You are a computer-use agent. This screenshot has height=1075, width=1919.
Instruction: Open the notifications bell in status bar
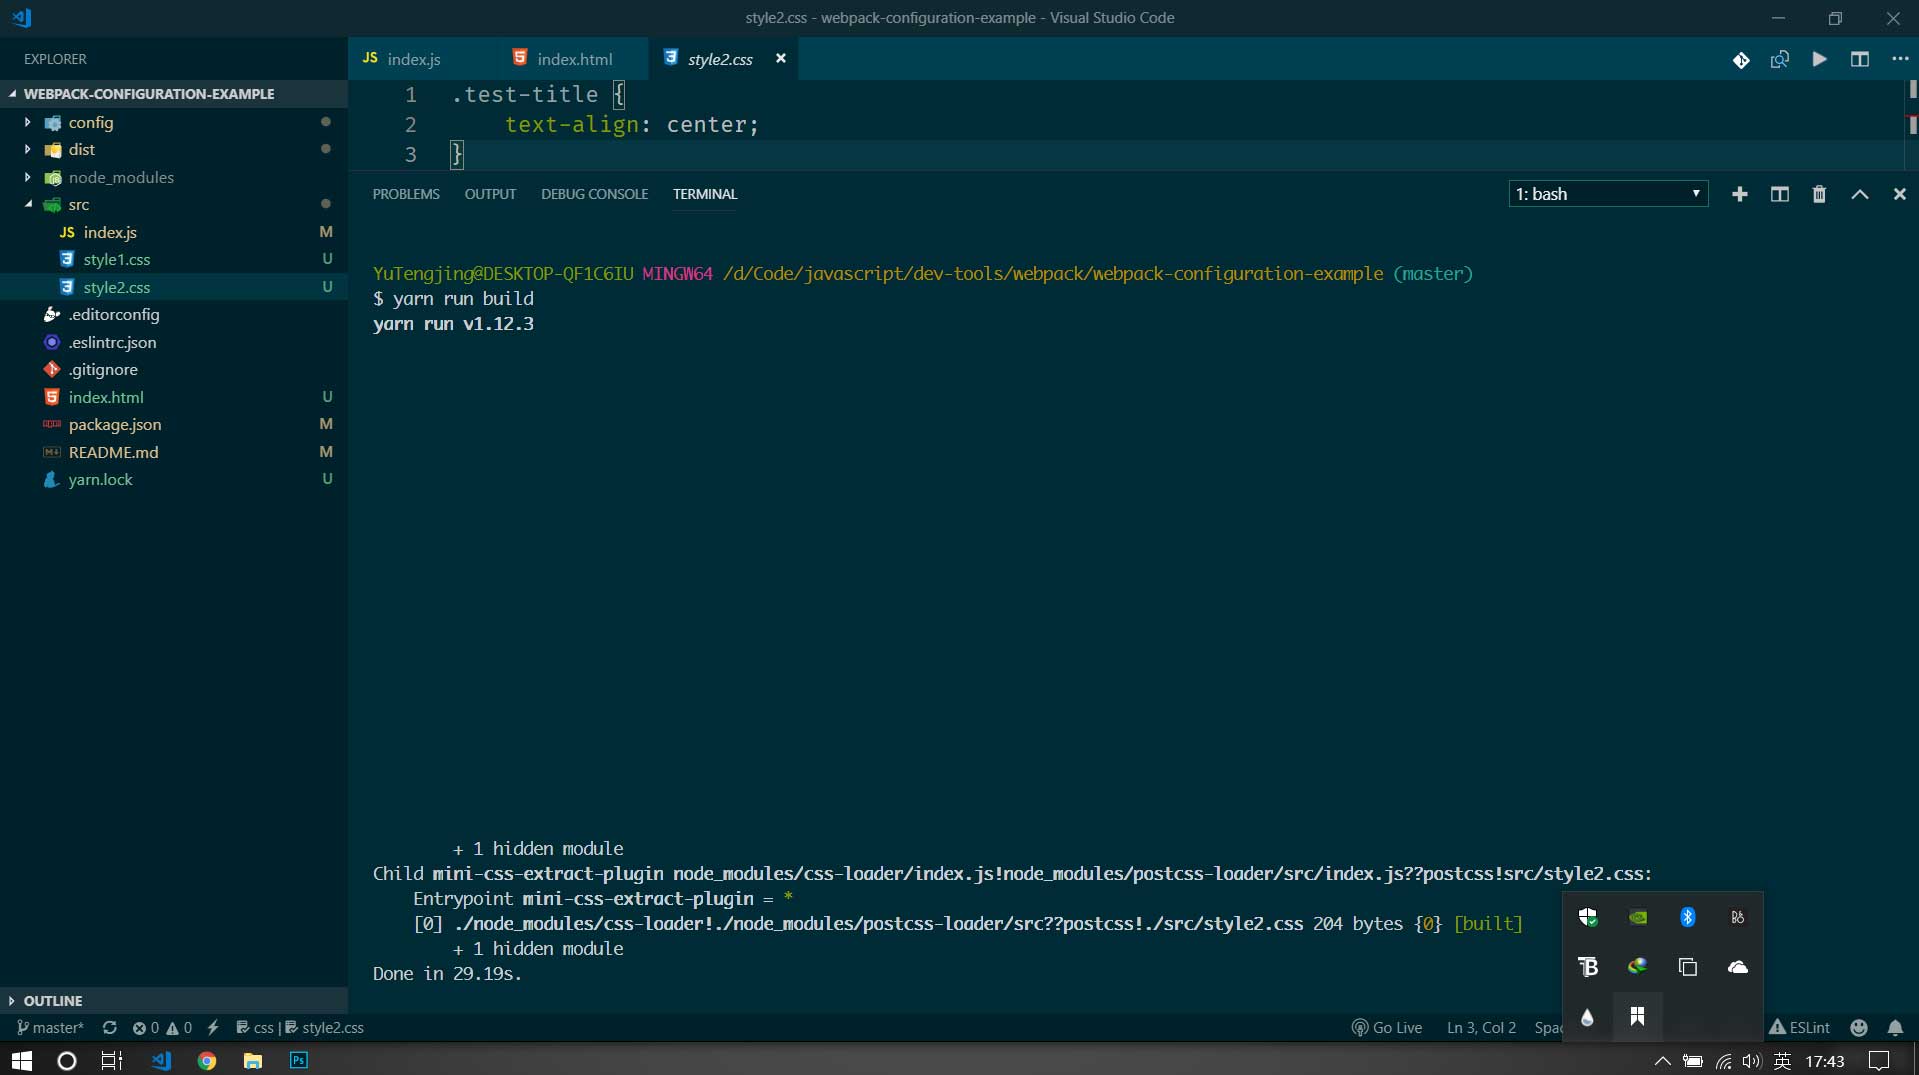click(1895, 1027)
